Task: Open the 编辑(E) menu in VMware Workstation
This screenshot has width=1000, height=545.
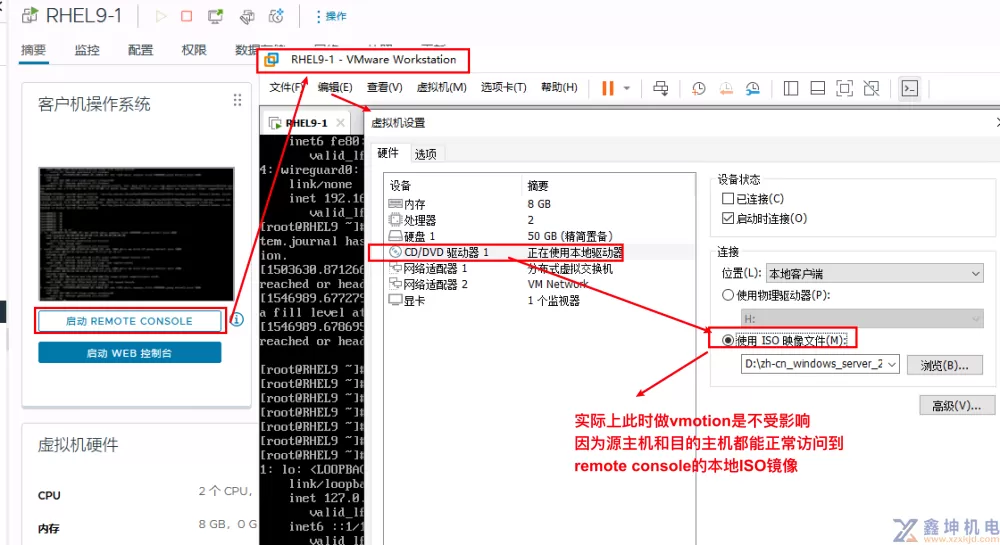Action: coord(335,87)
